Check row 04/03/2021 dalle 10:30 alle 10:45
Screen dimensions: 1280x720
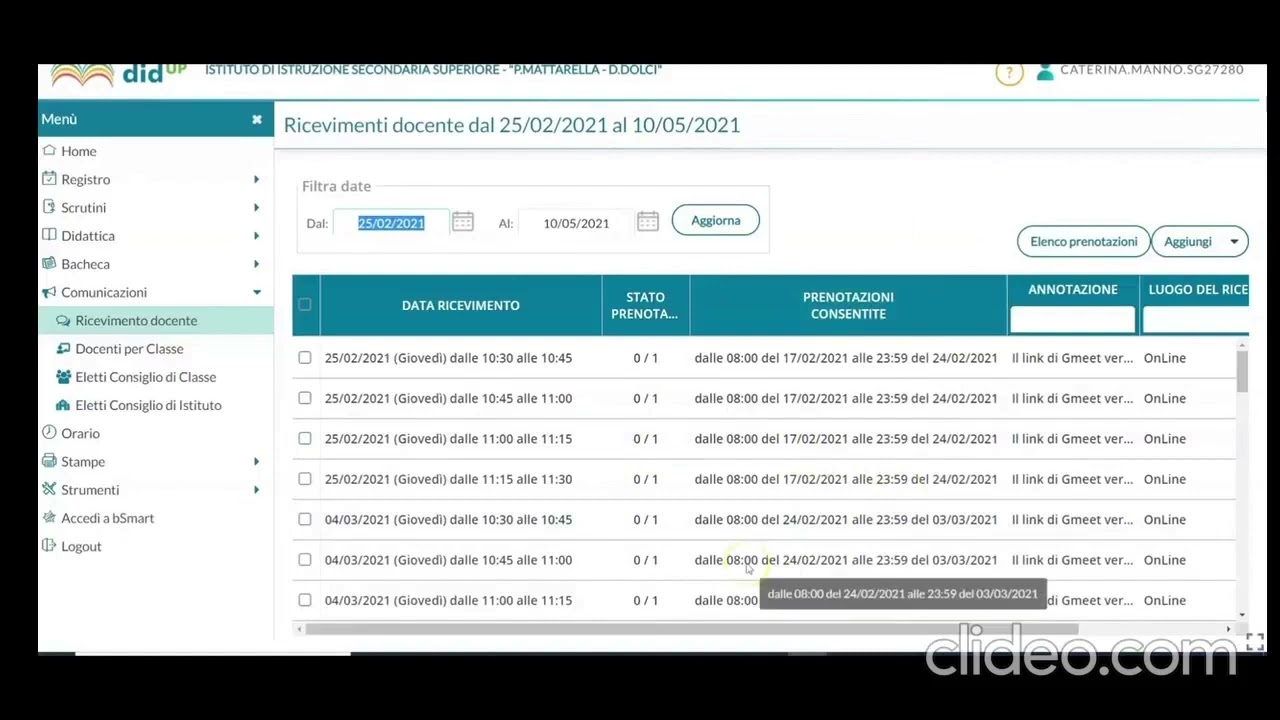click(305, 519)
